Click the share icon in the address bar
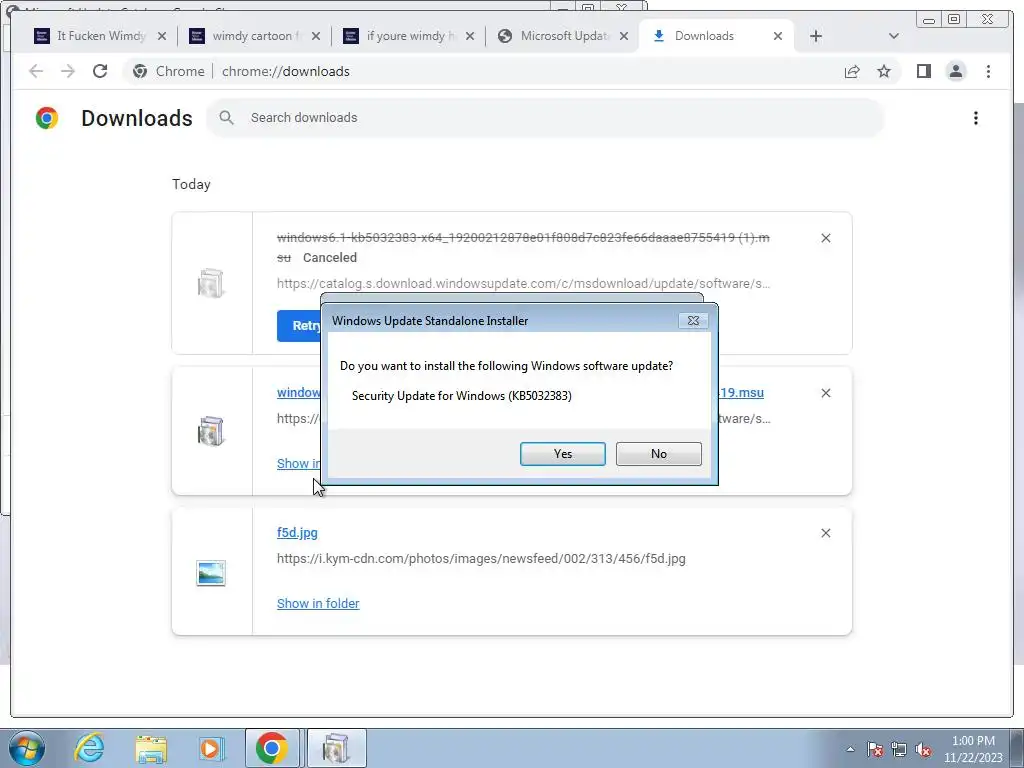The height and width of the screenshot is (768, 1024). coord(852,71)
